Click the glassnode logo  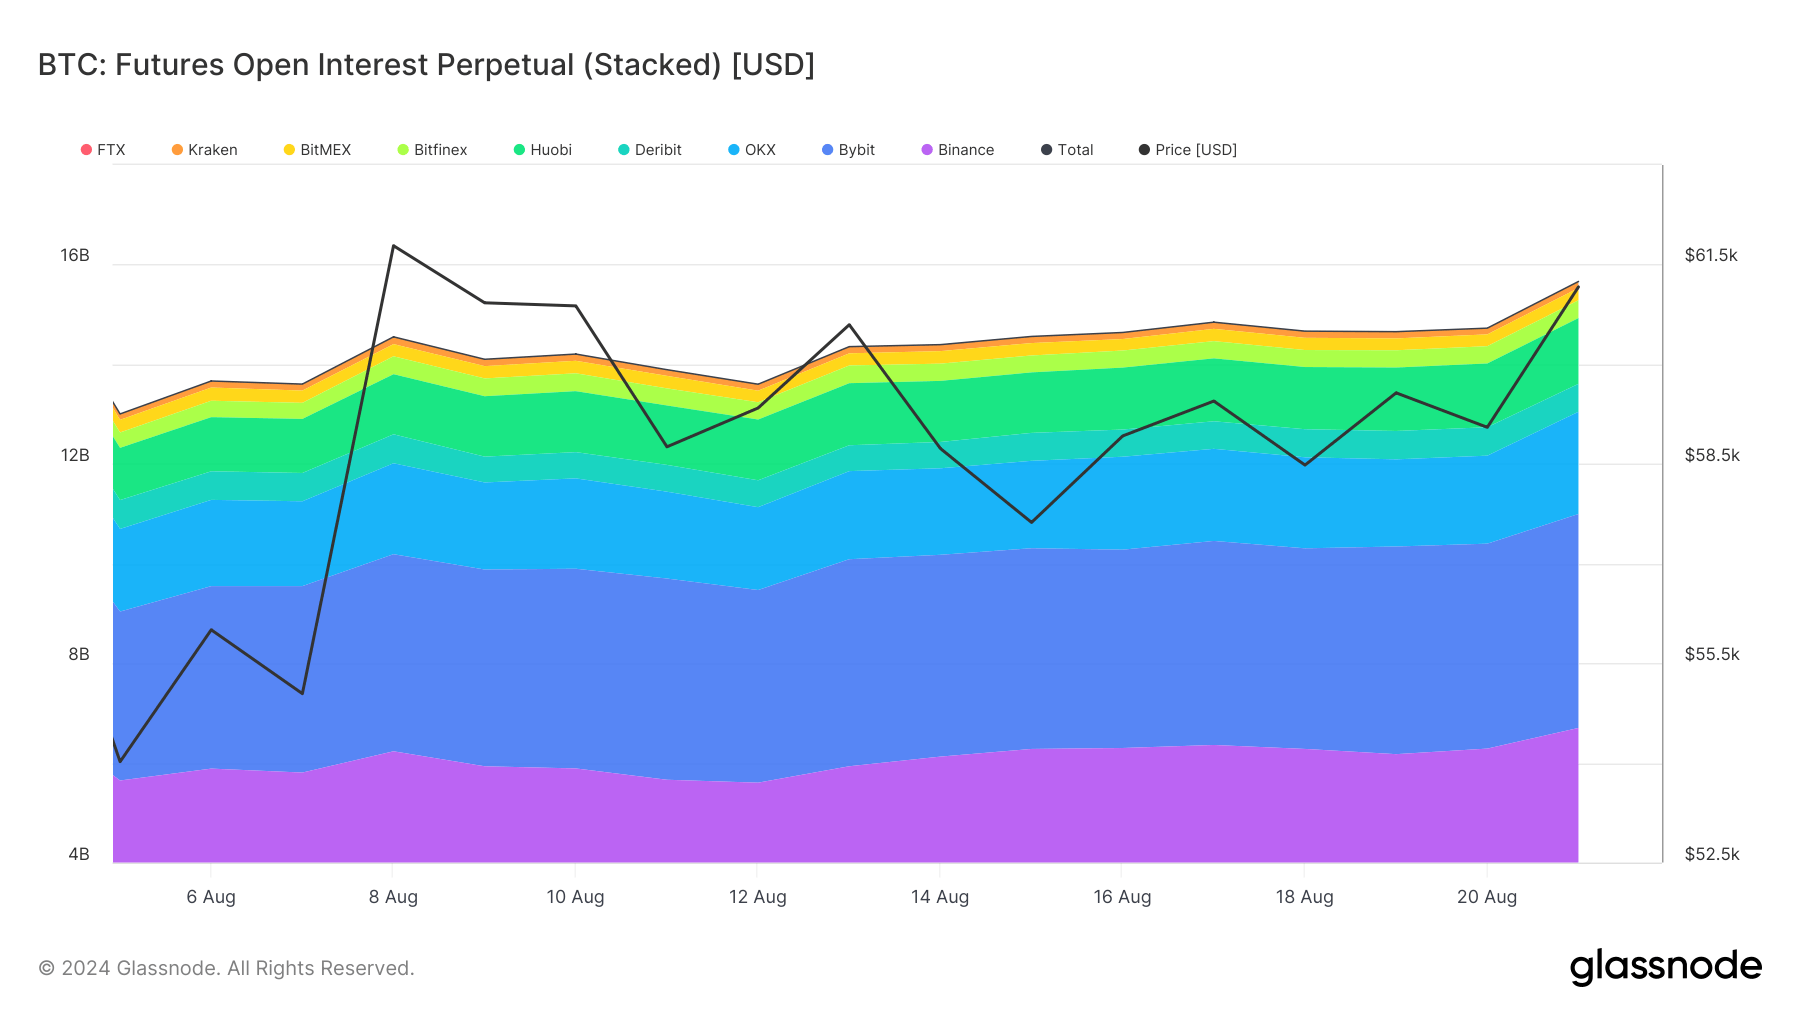(x=1665, y=967)
